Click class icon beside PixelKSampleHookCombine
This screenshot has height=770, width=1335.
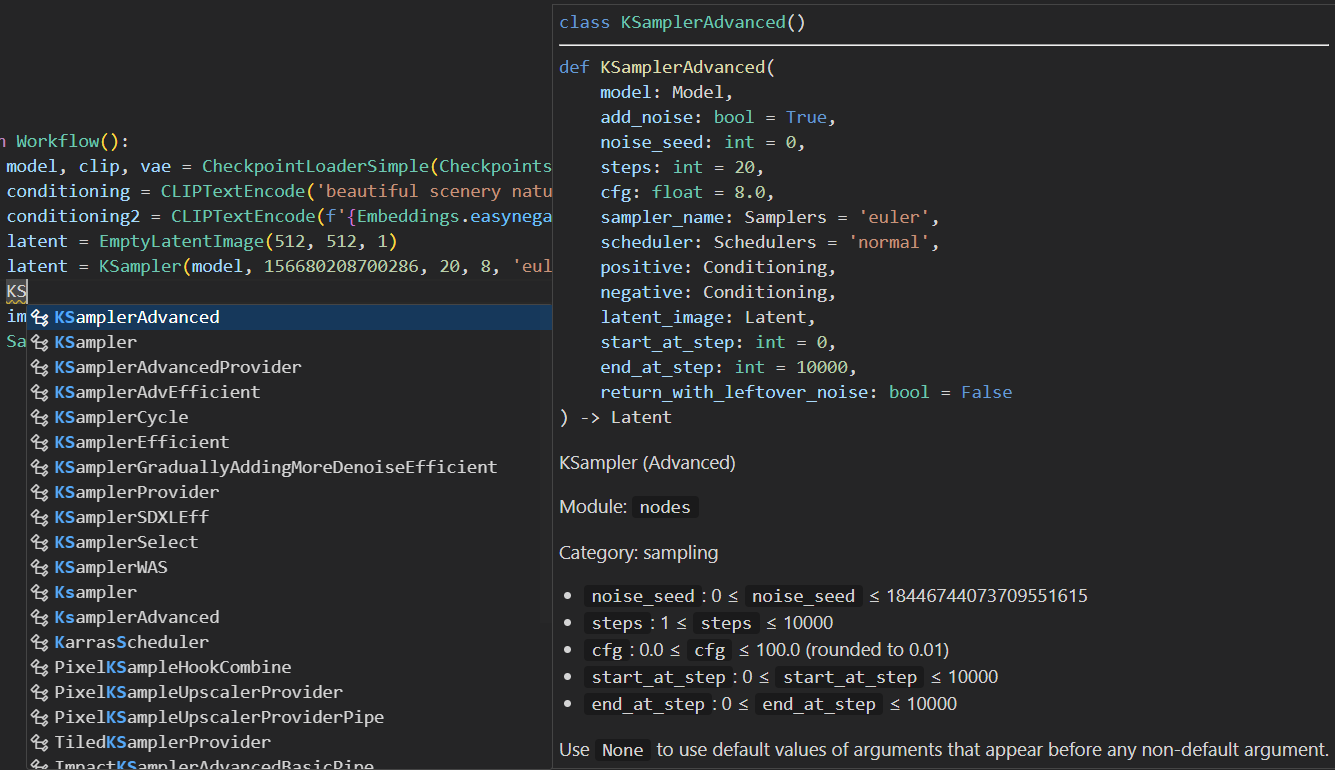point(40,668)
